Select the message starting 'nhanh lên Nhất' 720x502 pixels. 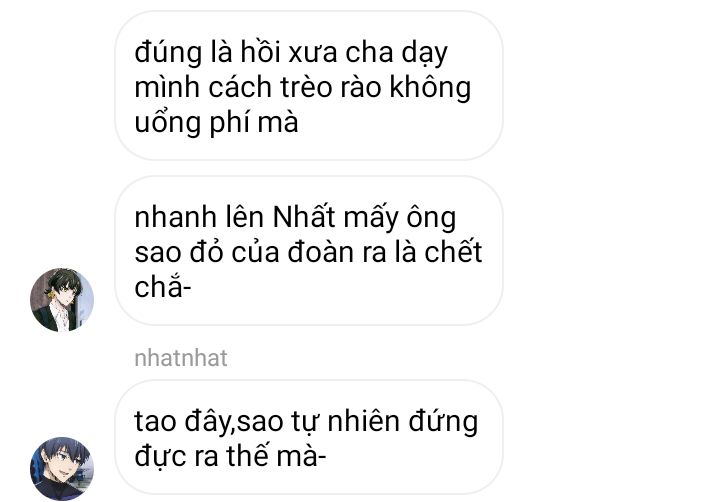pyautogui.click(x=309, y=251)
